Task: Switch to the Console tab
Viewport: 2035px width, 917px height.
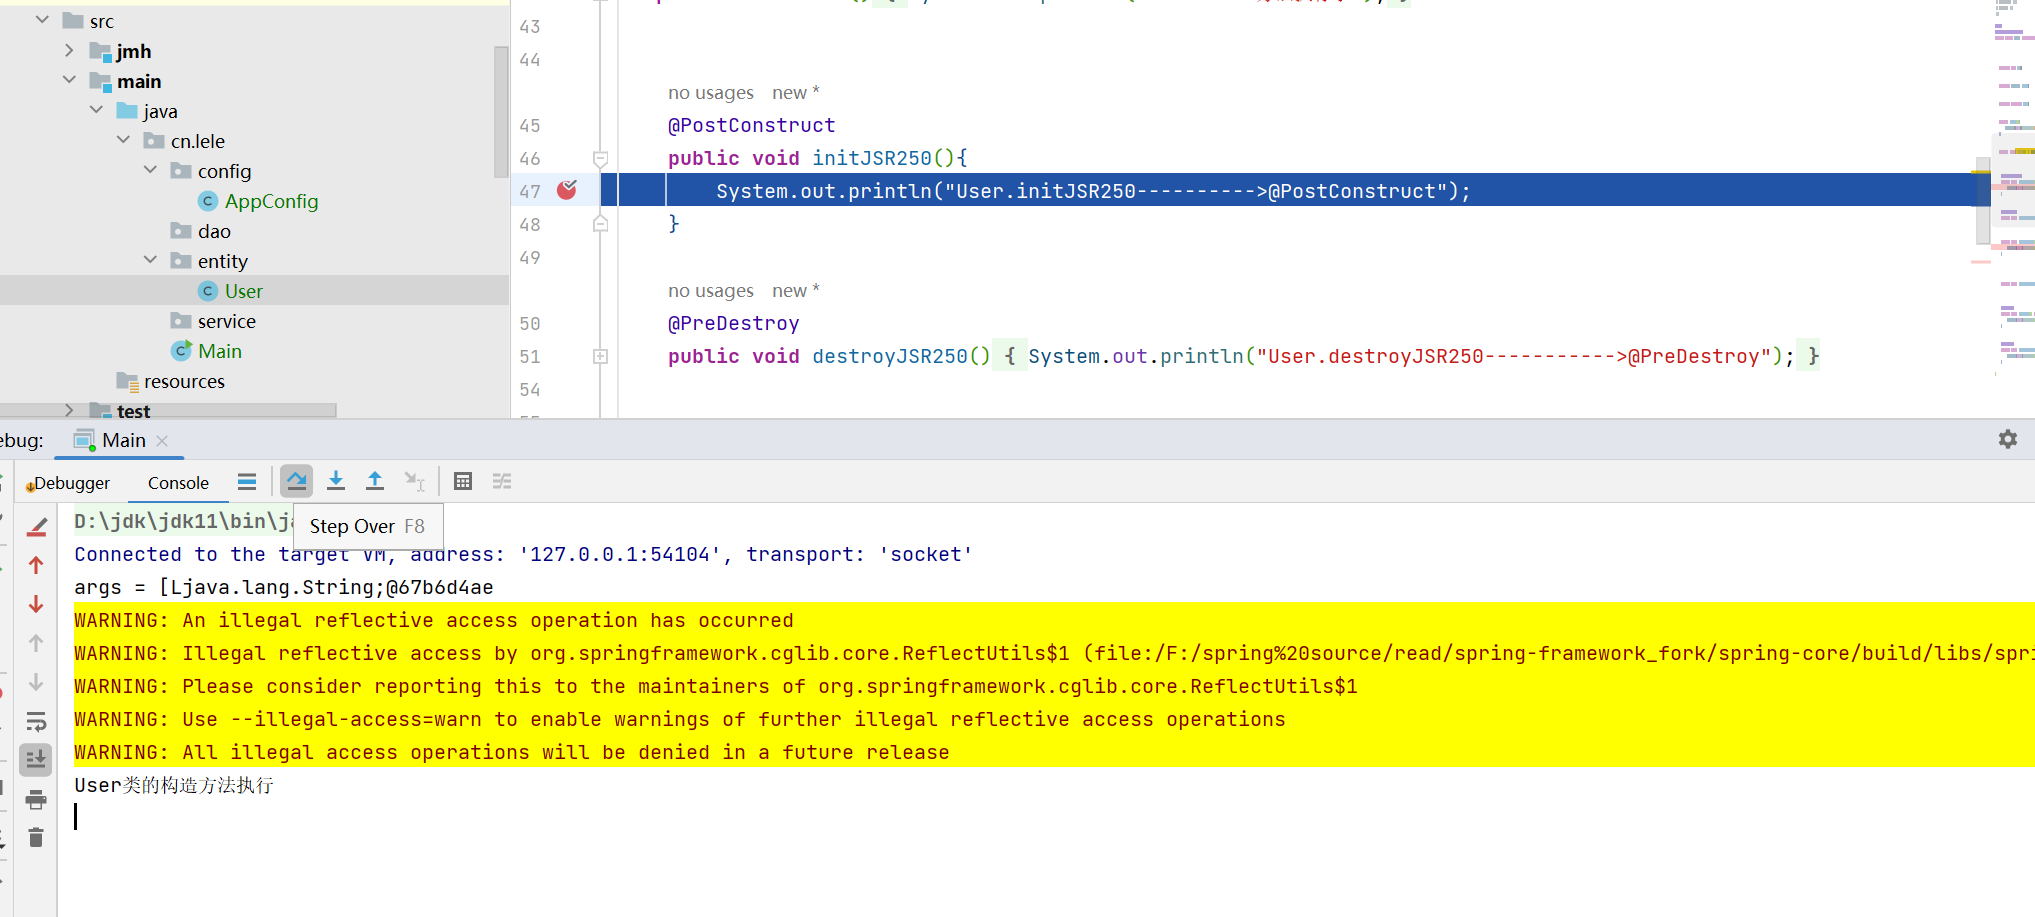Action: [178, 483]
